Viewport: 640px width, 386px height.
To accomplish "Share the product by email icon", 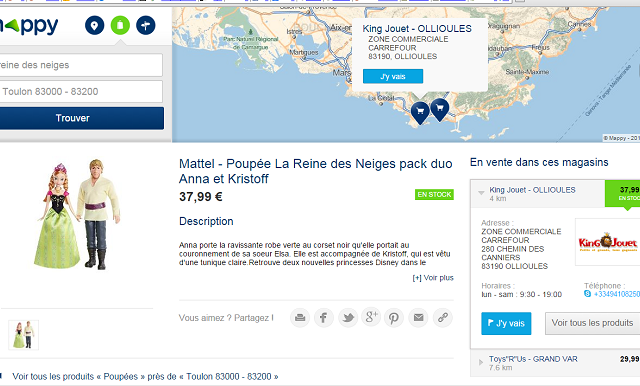I will pyautogui.click(x=418, y=317).
